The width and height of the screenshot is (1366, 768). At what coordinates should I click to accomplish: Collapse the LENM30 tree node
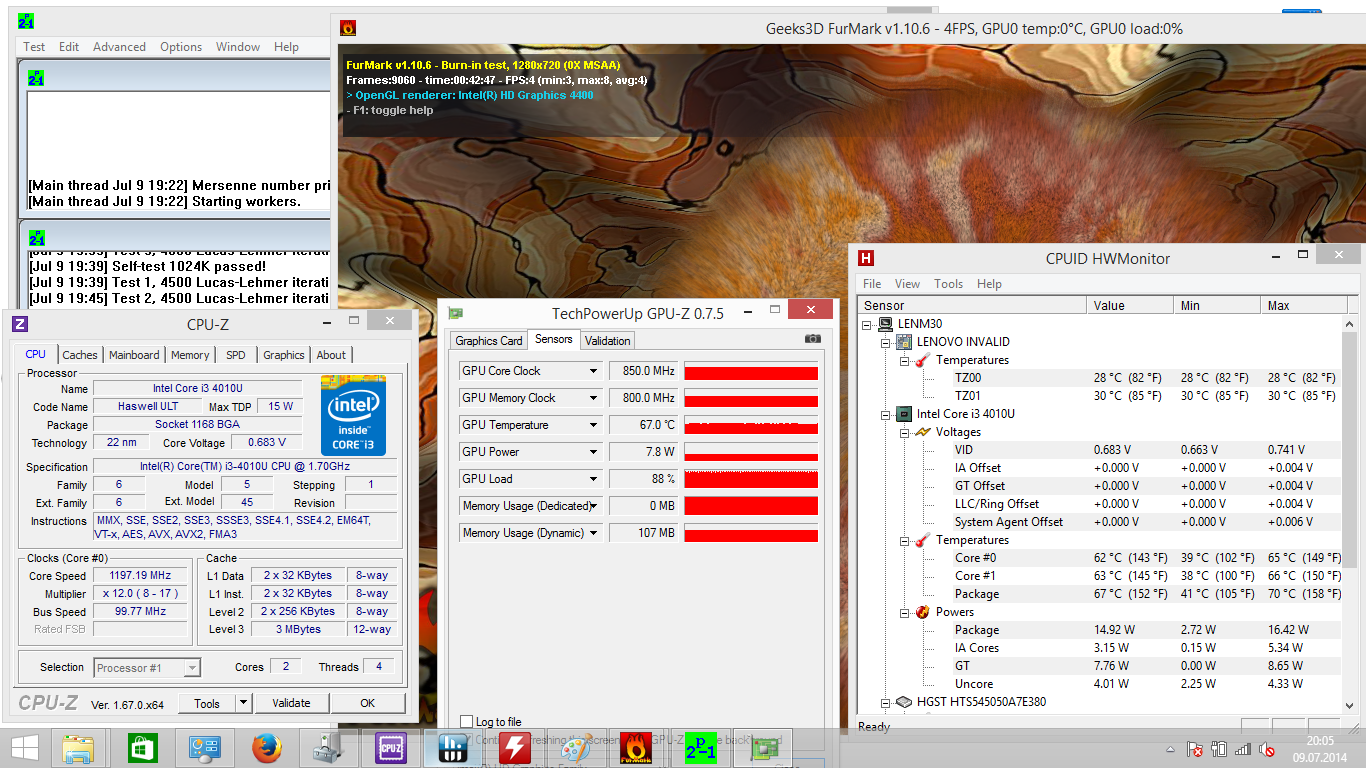point(869,324)
